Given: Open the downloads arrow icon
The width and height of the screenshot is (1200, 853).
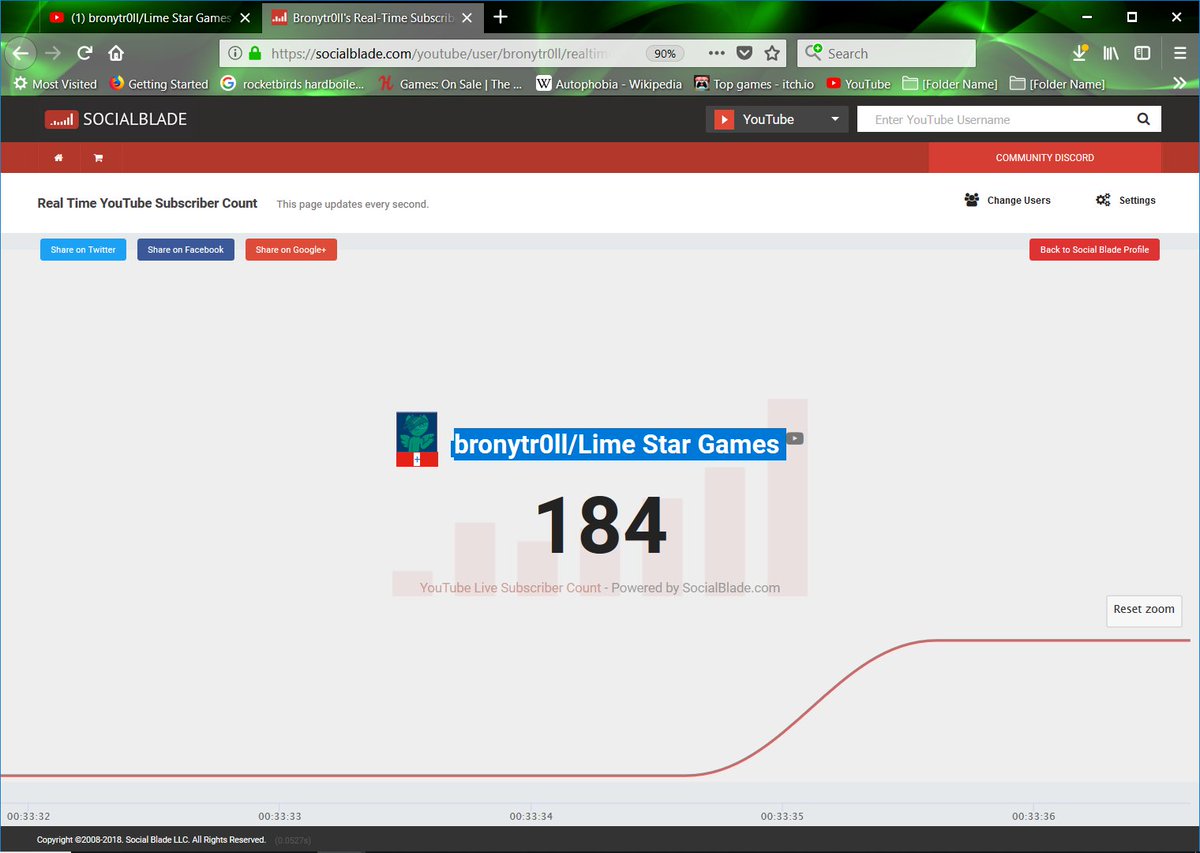Looking at the screenshot, I should 1080,53.
